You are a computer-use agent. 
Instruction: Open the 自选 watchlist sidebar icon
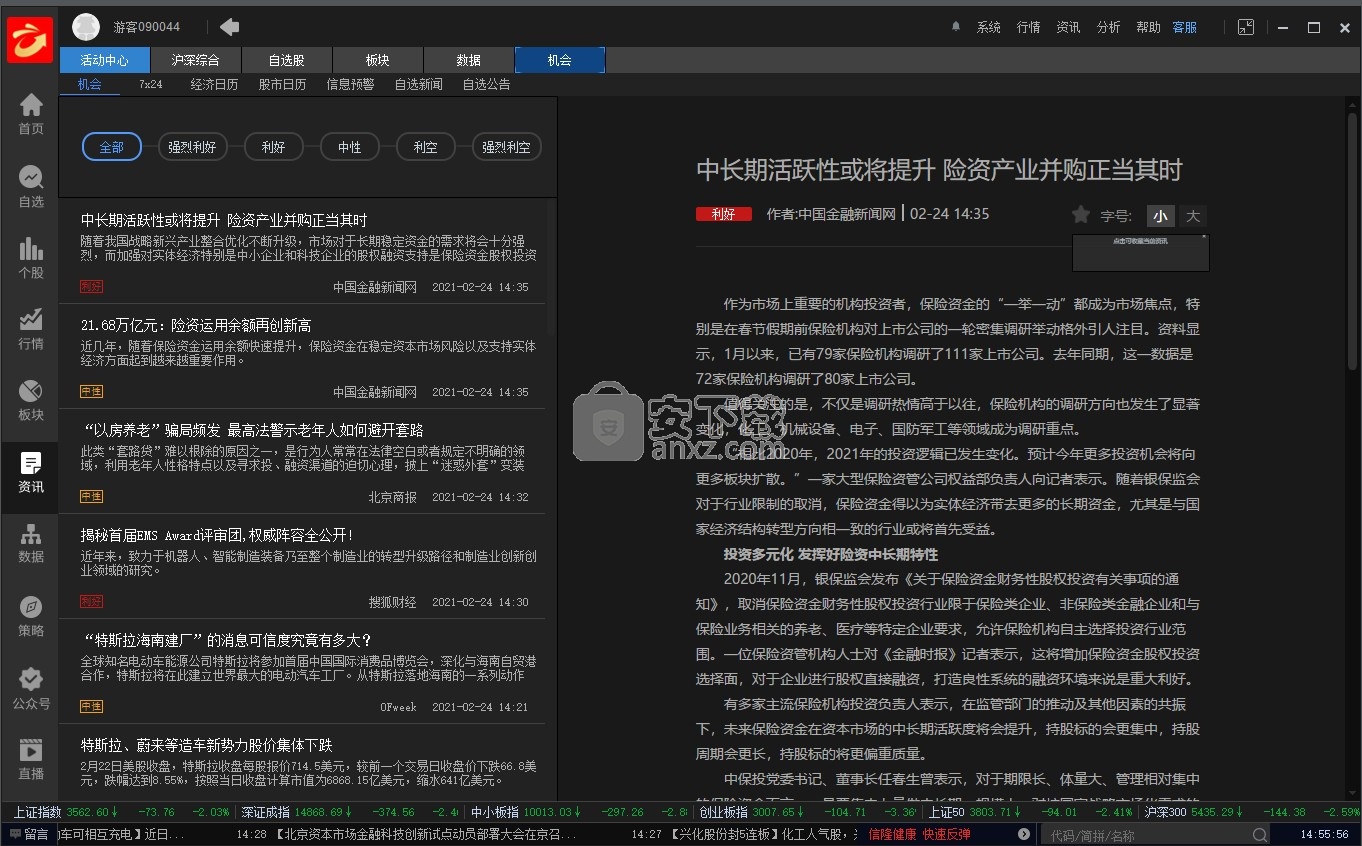[31, 186]
